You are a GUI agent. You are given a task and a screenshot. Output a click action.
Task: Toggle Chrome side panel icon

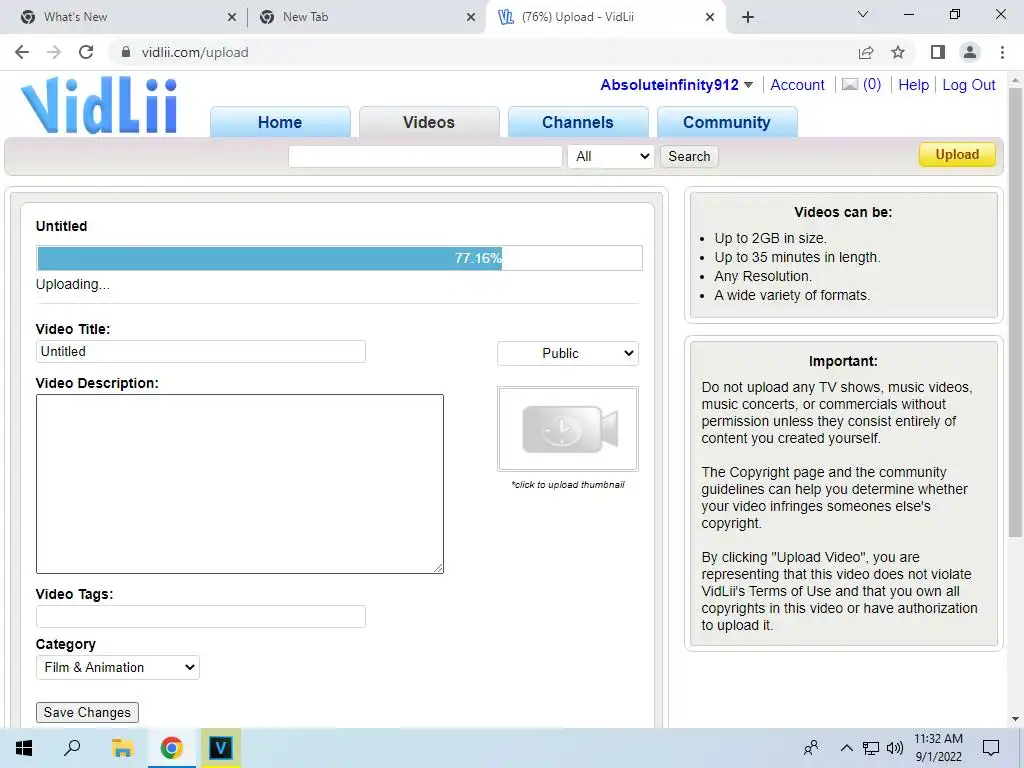click(x=938, y=52)
